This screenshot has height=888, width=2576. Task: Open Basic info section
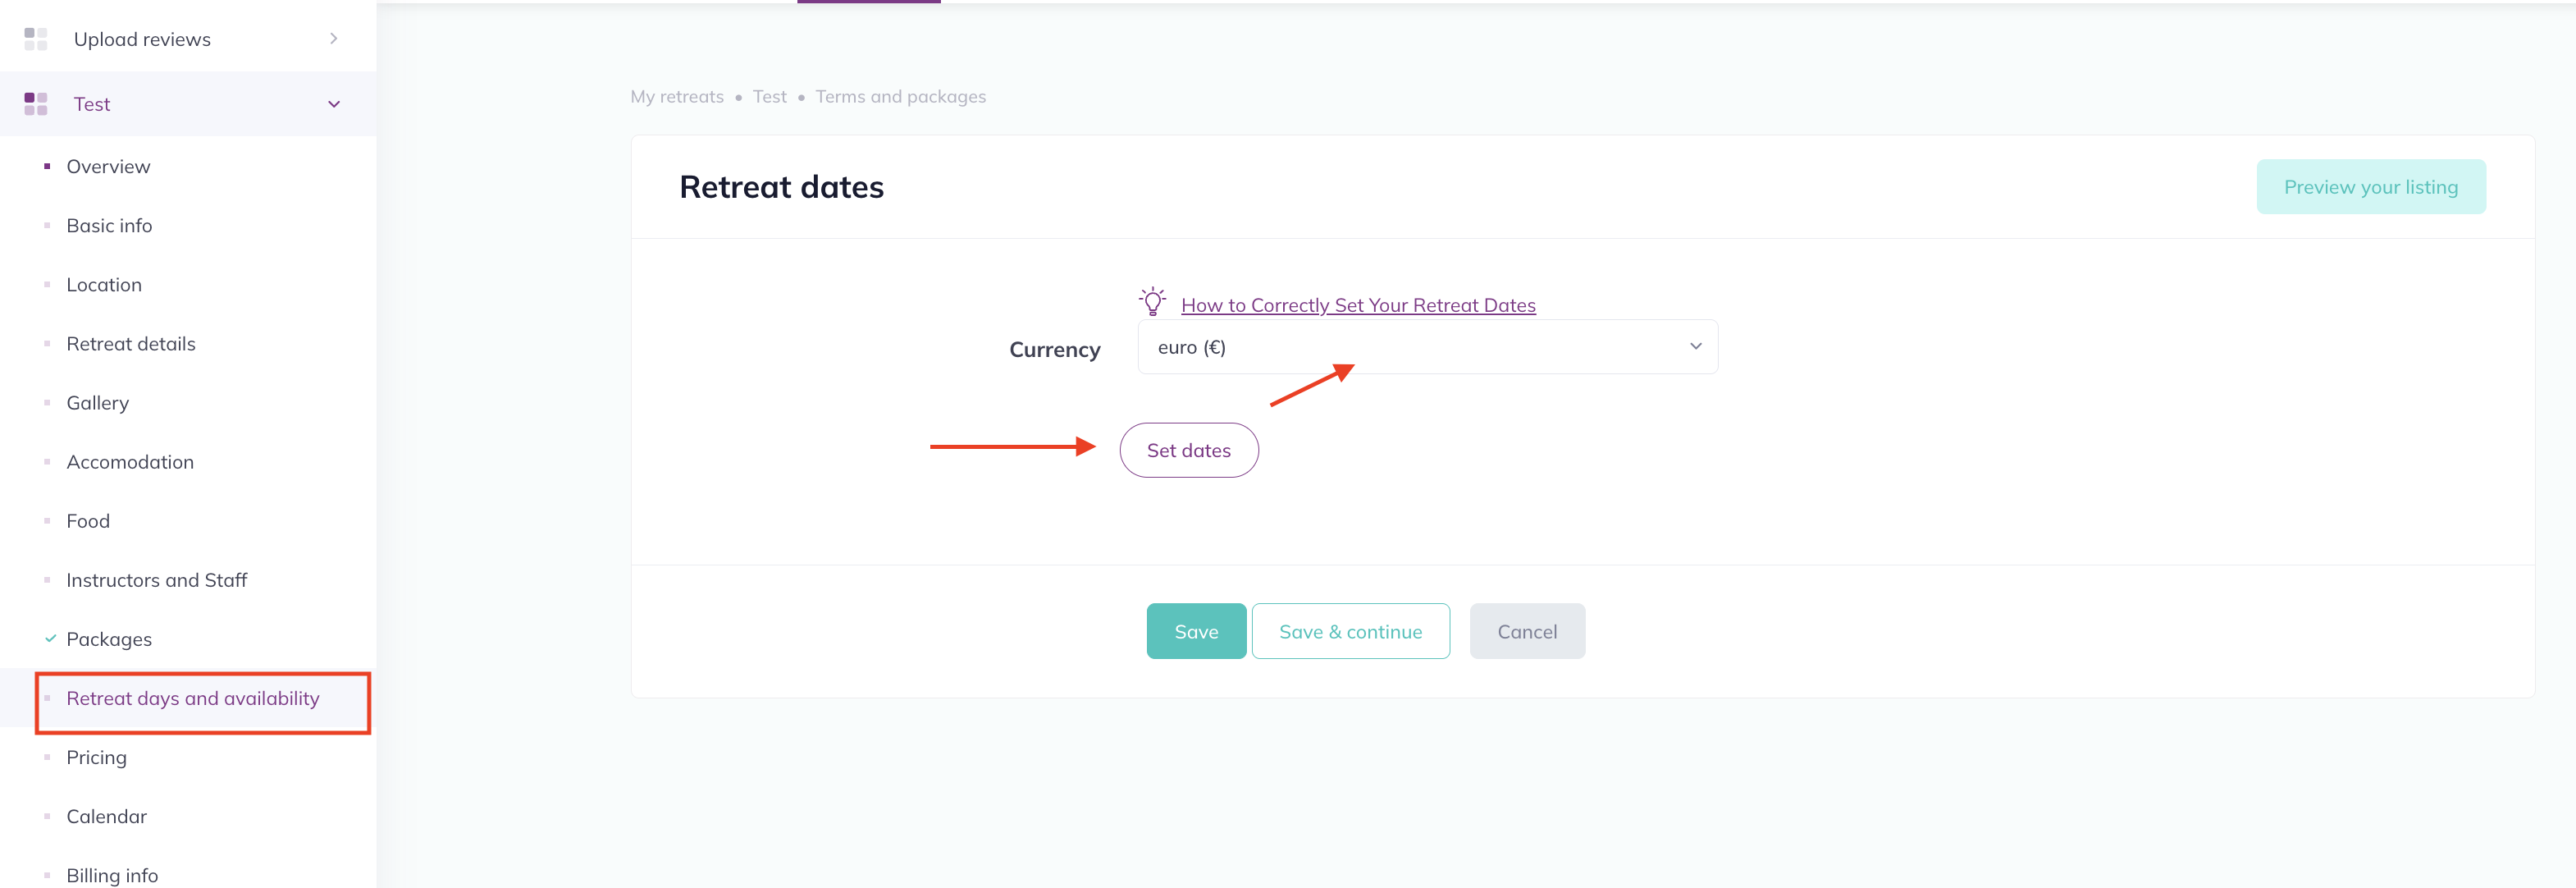click(x=109, y=226)
